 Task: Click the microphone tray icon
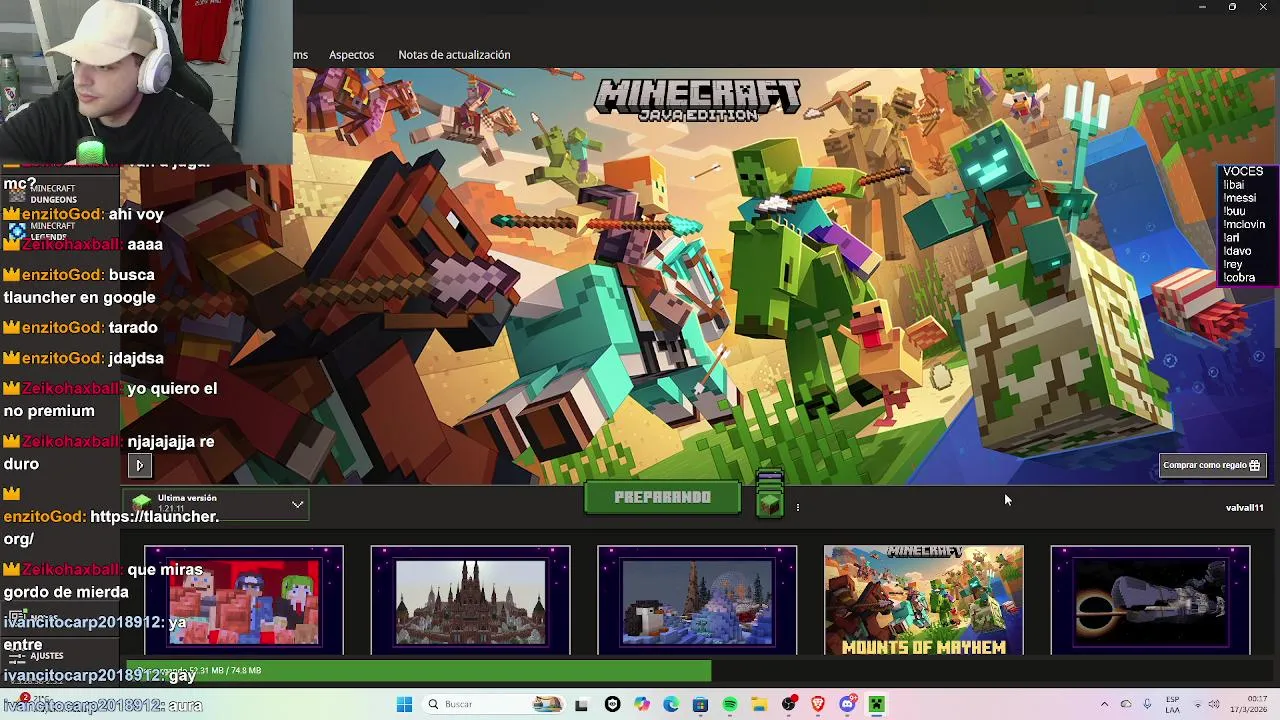(x=1147, y=704)
